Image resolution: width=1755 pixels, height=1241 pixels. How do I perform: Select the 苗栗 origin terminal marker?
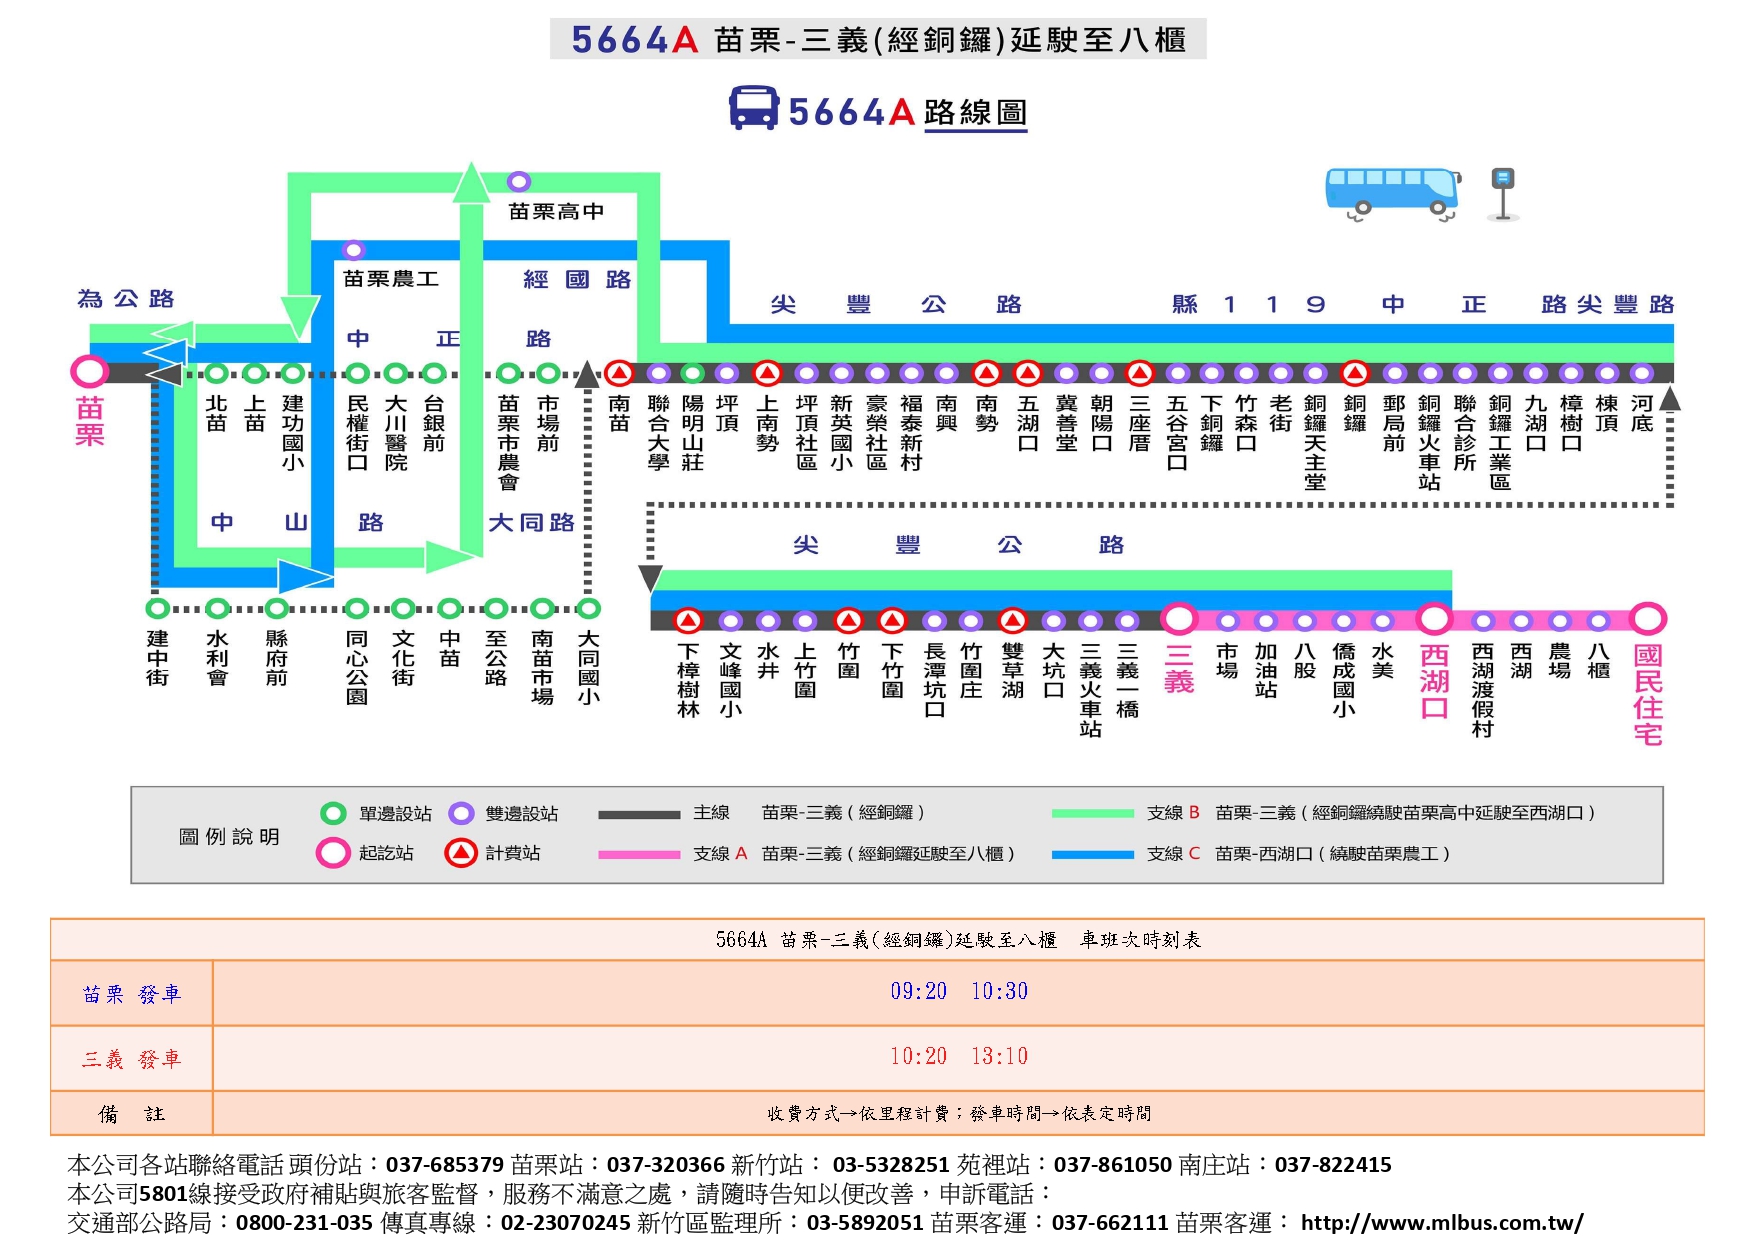(90, 372)
